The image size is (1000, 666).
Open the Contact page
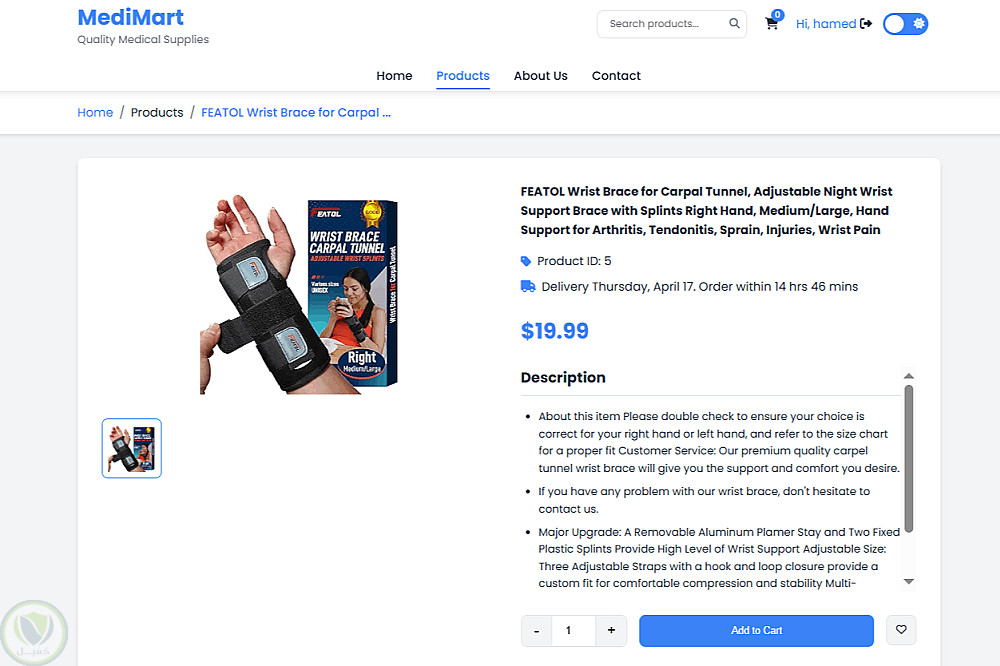(616, 76)
